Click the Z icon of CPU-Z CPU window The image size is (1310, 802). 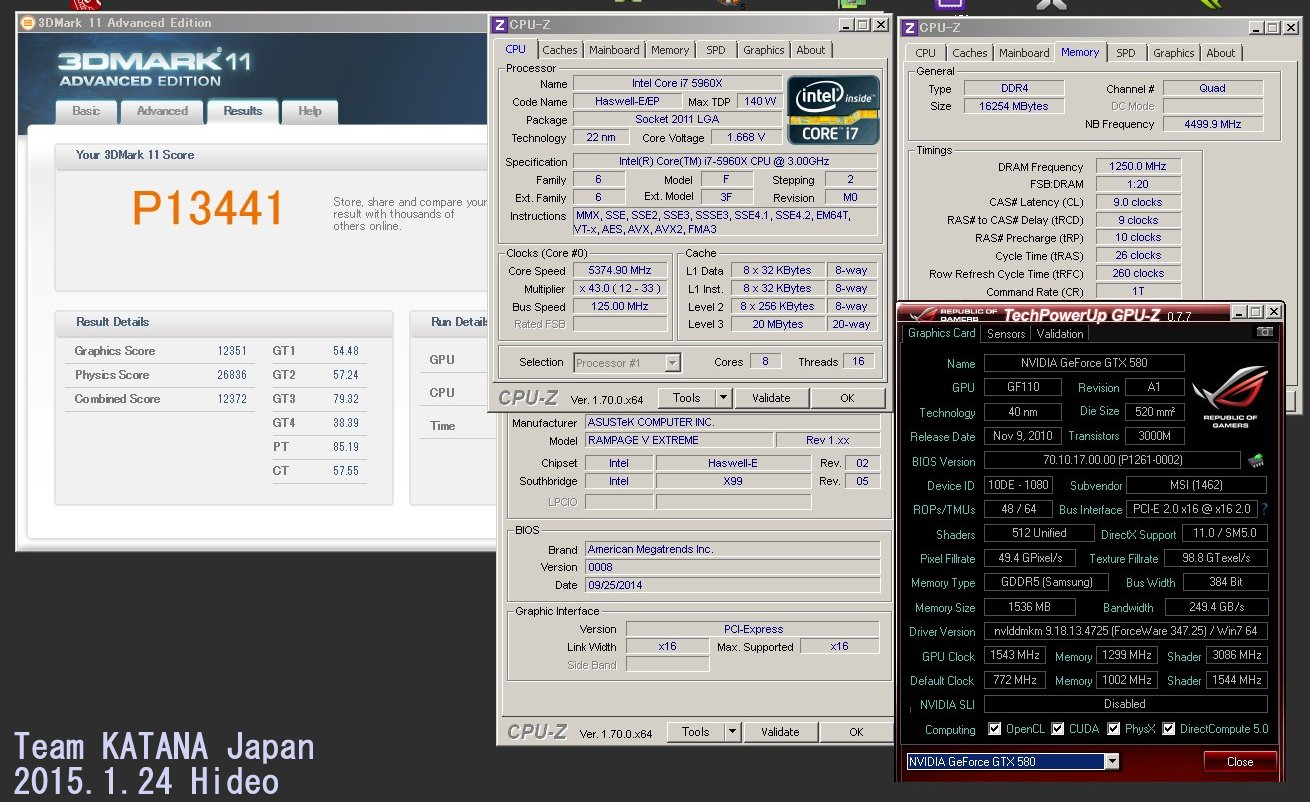(x=499, y=24)
